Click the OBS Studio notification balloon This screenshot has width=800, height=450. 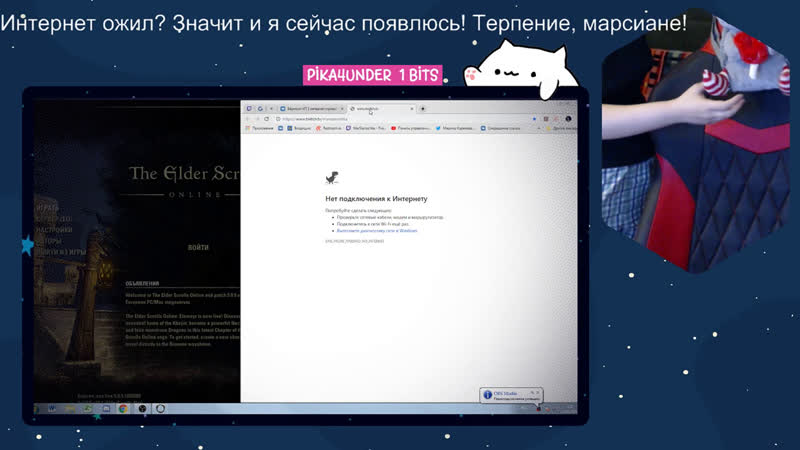click(511, 395)
